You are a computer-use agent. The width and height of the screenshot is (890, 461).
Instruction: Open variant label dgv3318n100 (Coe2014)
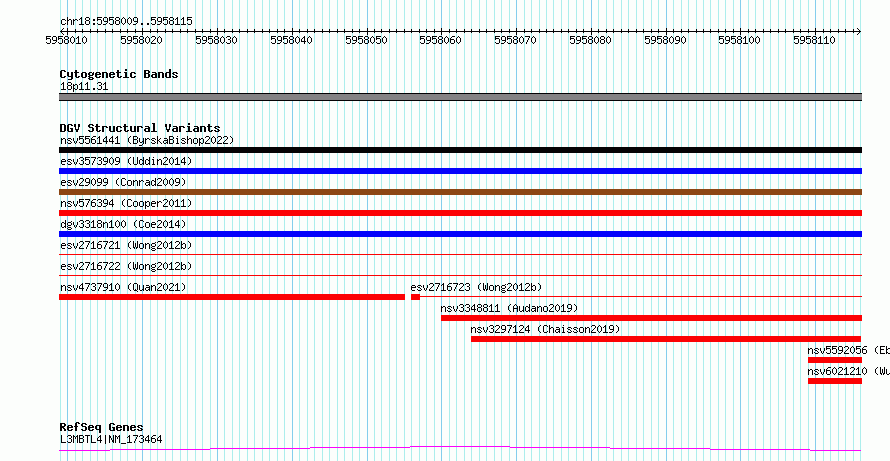[x=123, y=224]
